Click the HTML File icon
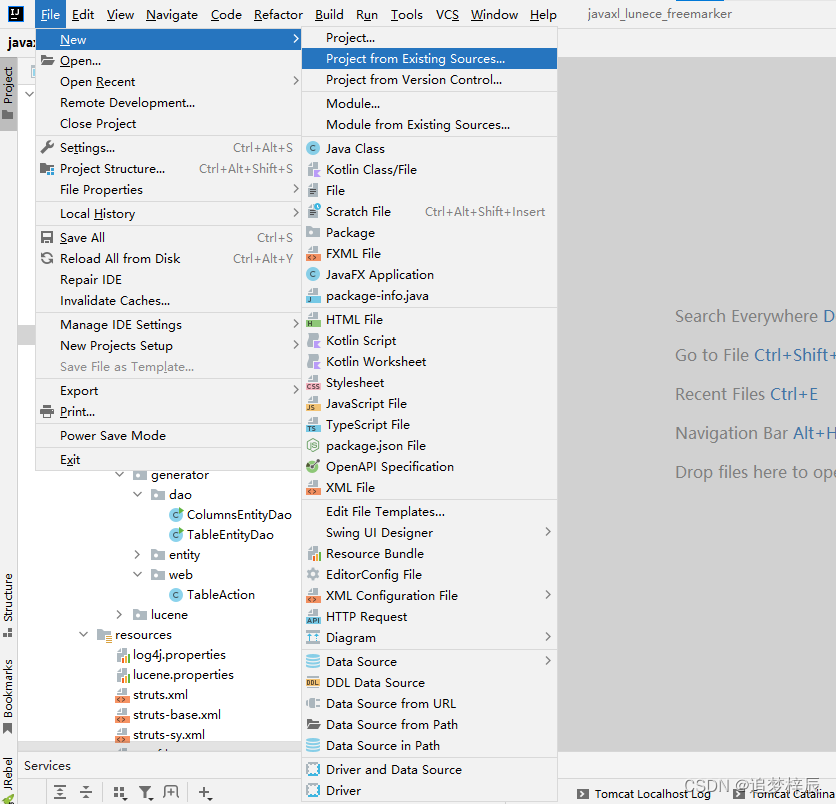This screenshot has width=836, height=804. 314,319
